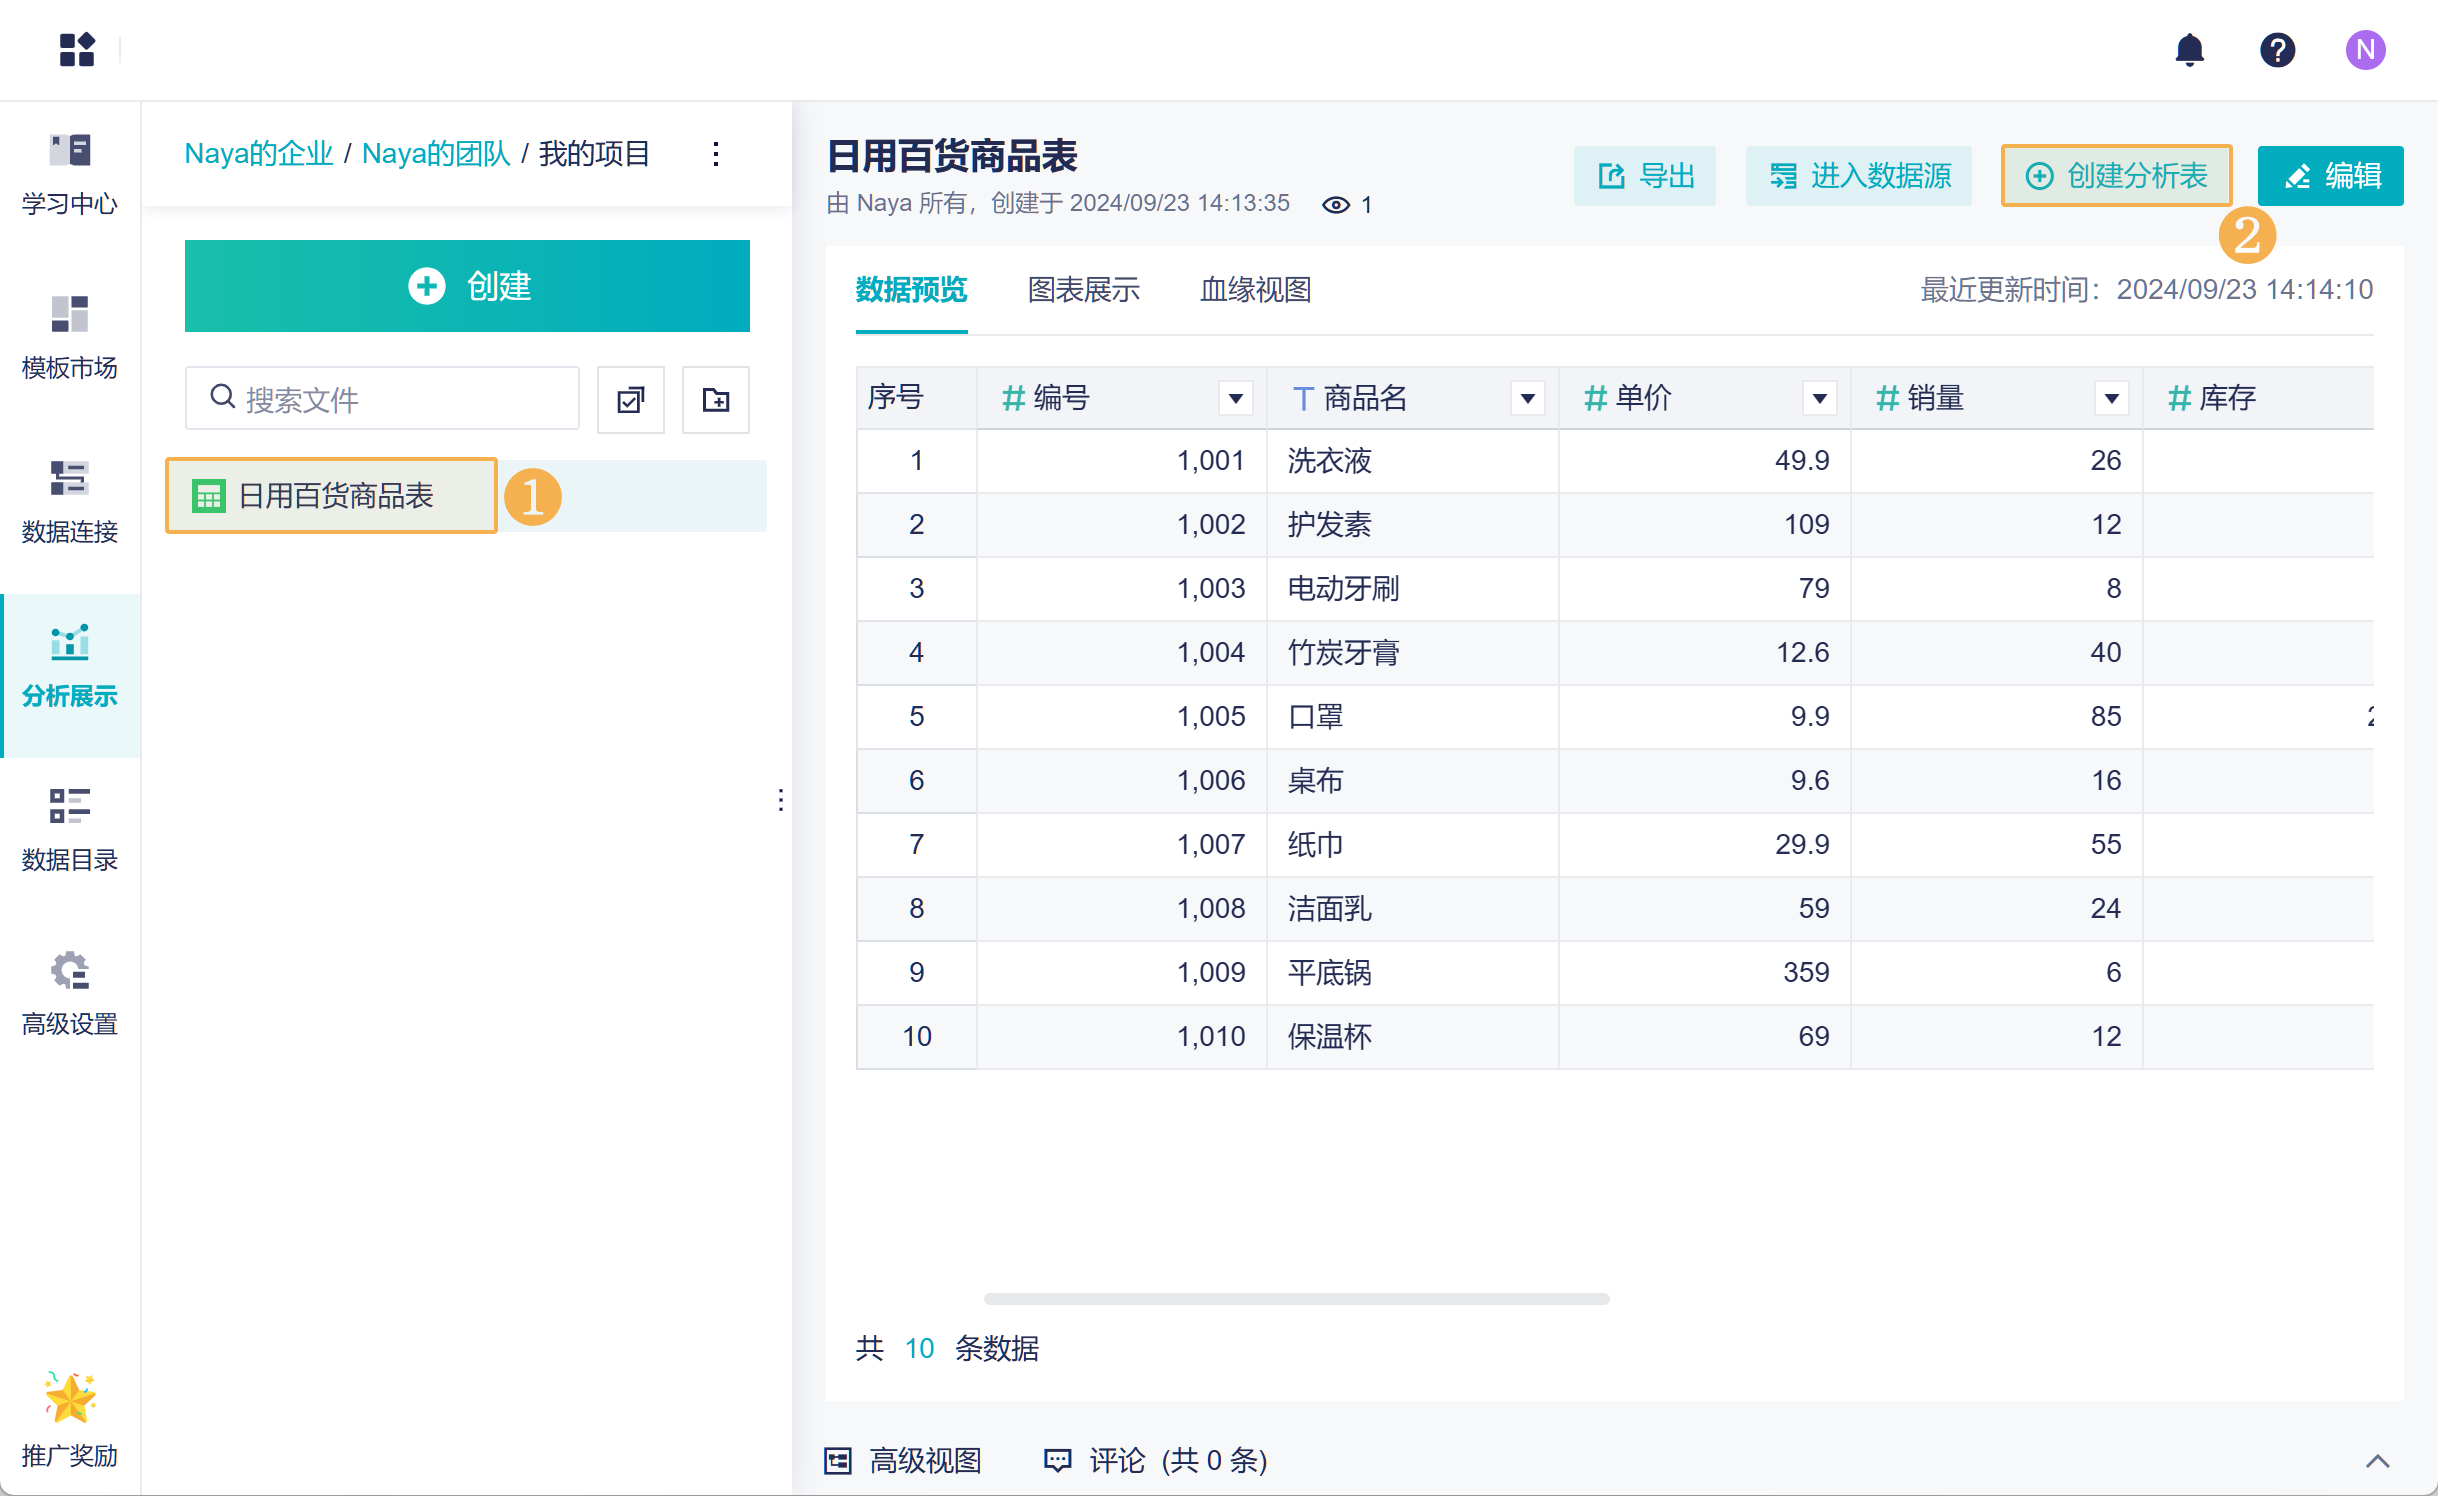Select cell 护发素
Image resolution: width=2438 pixels, height=1496 pixels.
pyautogui.click(x=1412, y=525)
